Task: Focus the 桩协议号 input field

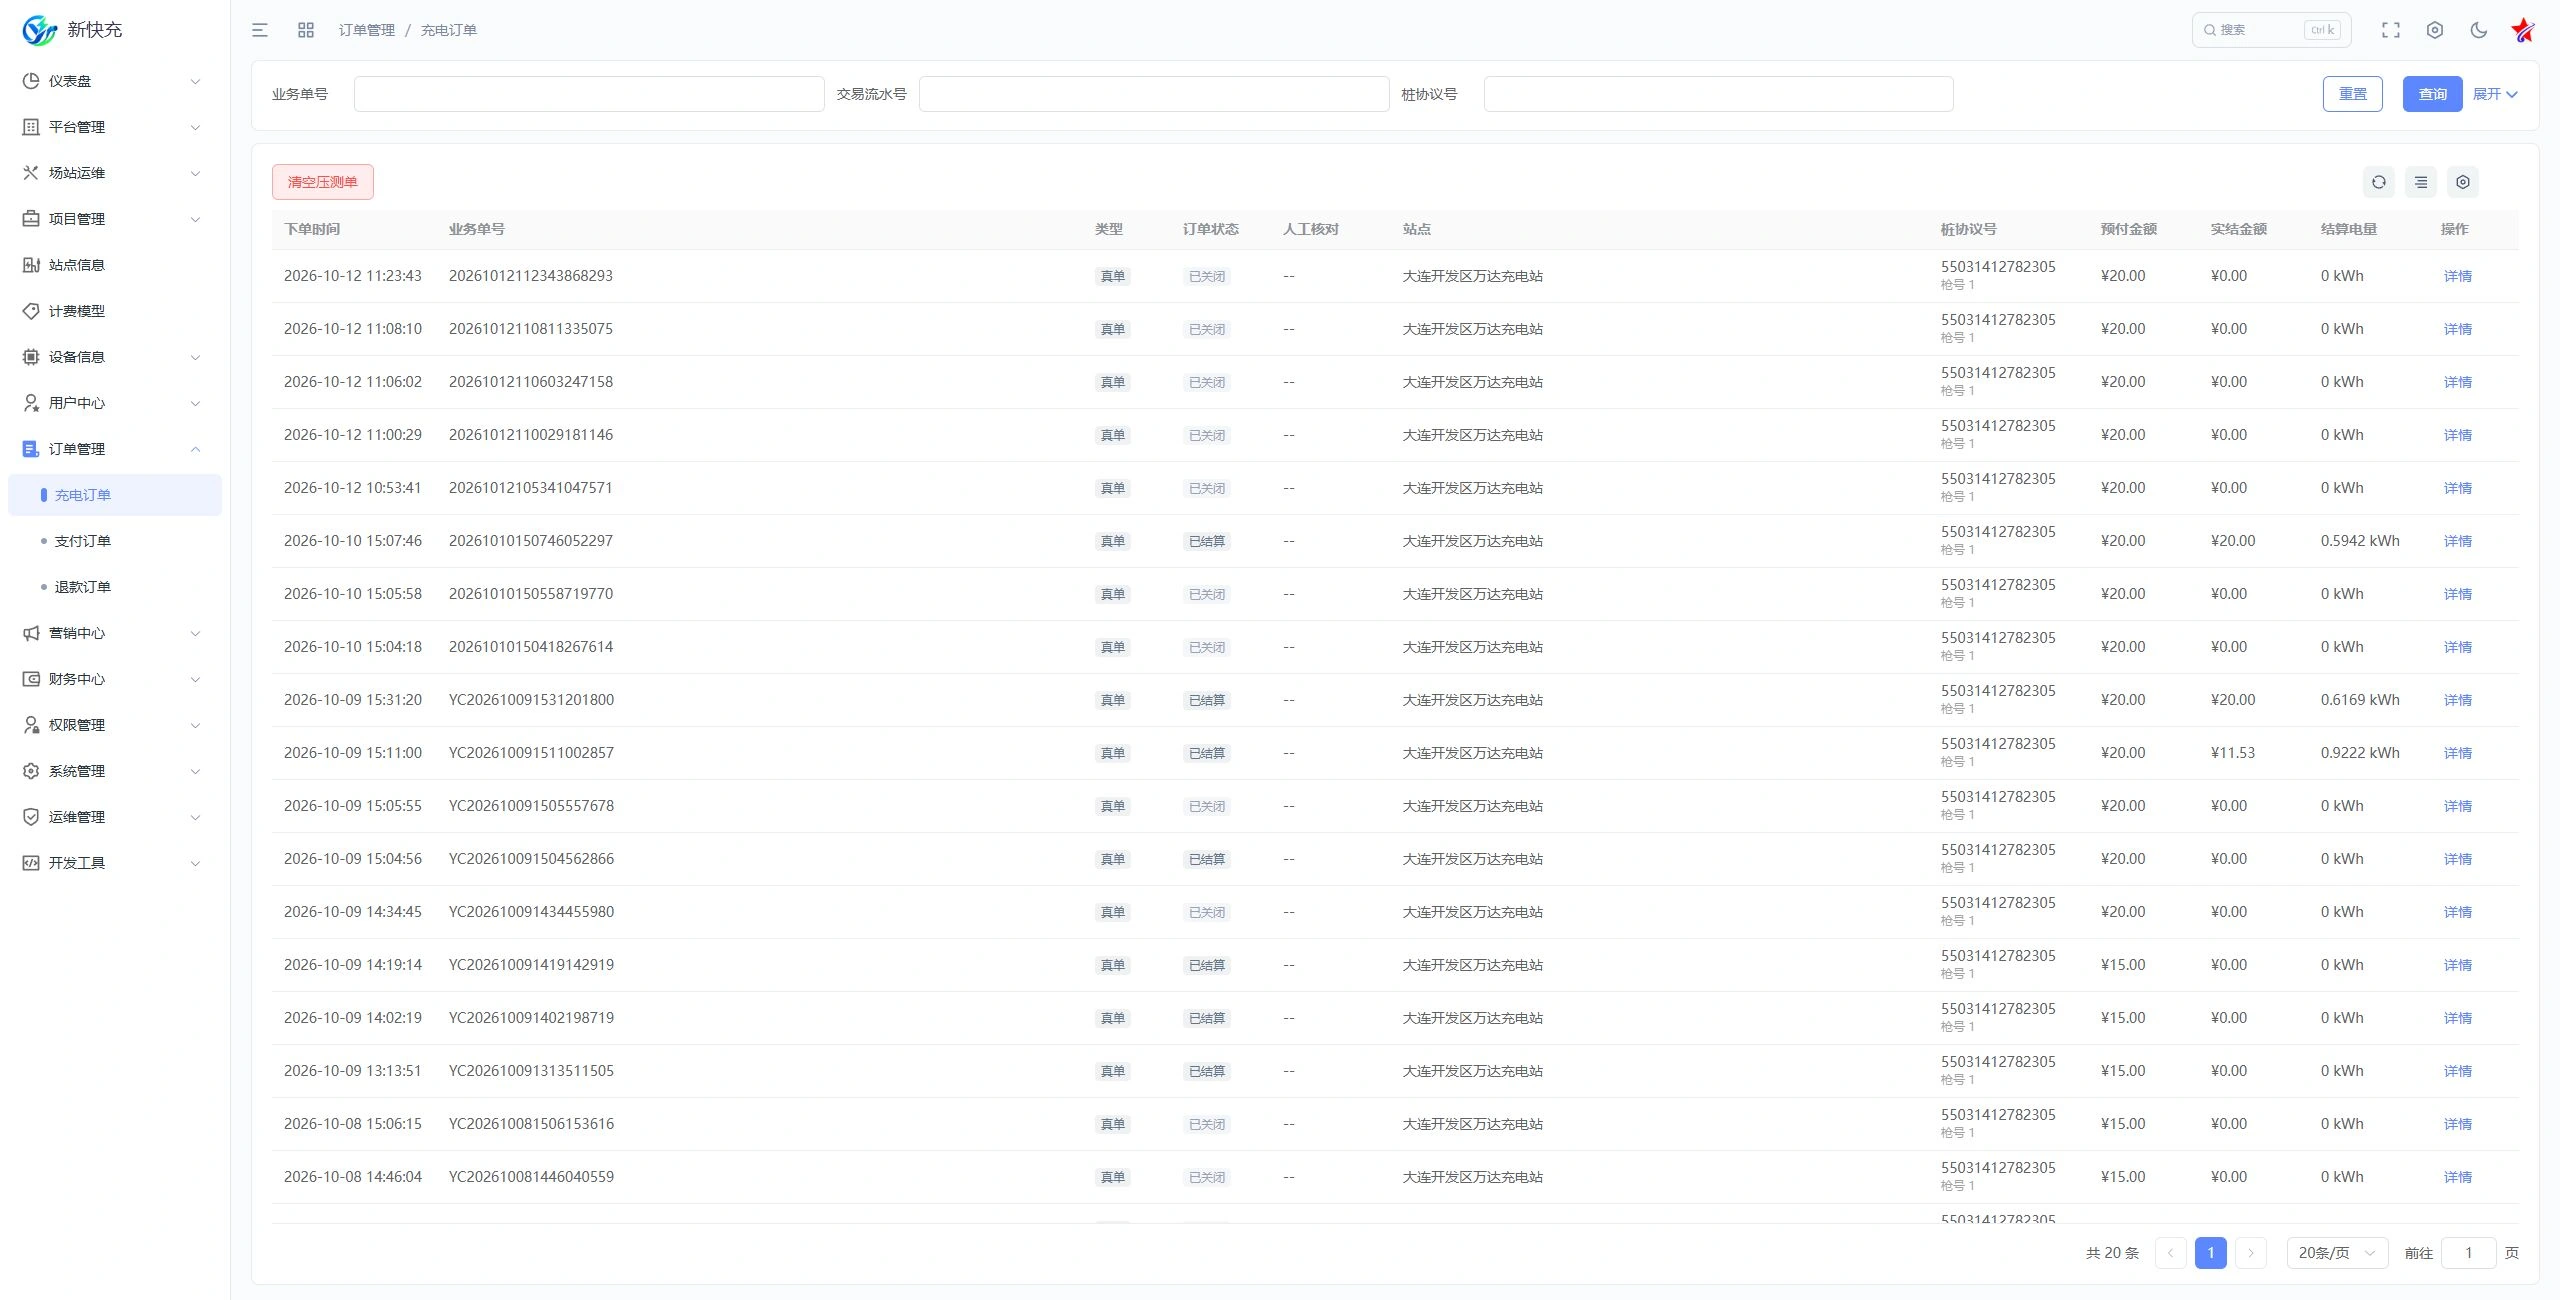Action: coord(1718,94)
